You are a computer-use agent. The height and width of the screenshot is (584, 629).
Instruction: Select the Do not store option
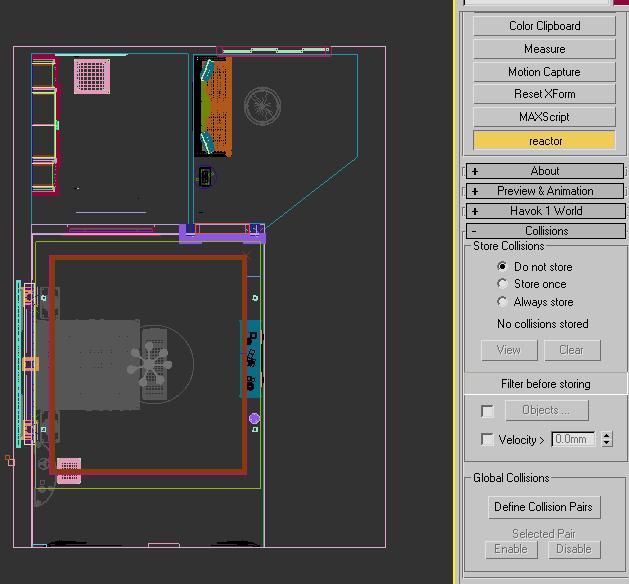tap(503, 267)
